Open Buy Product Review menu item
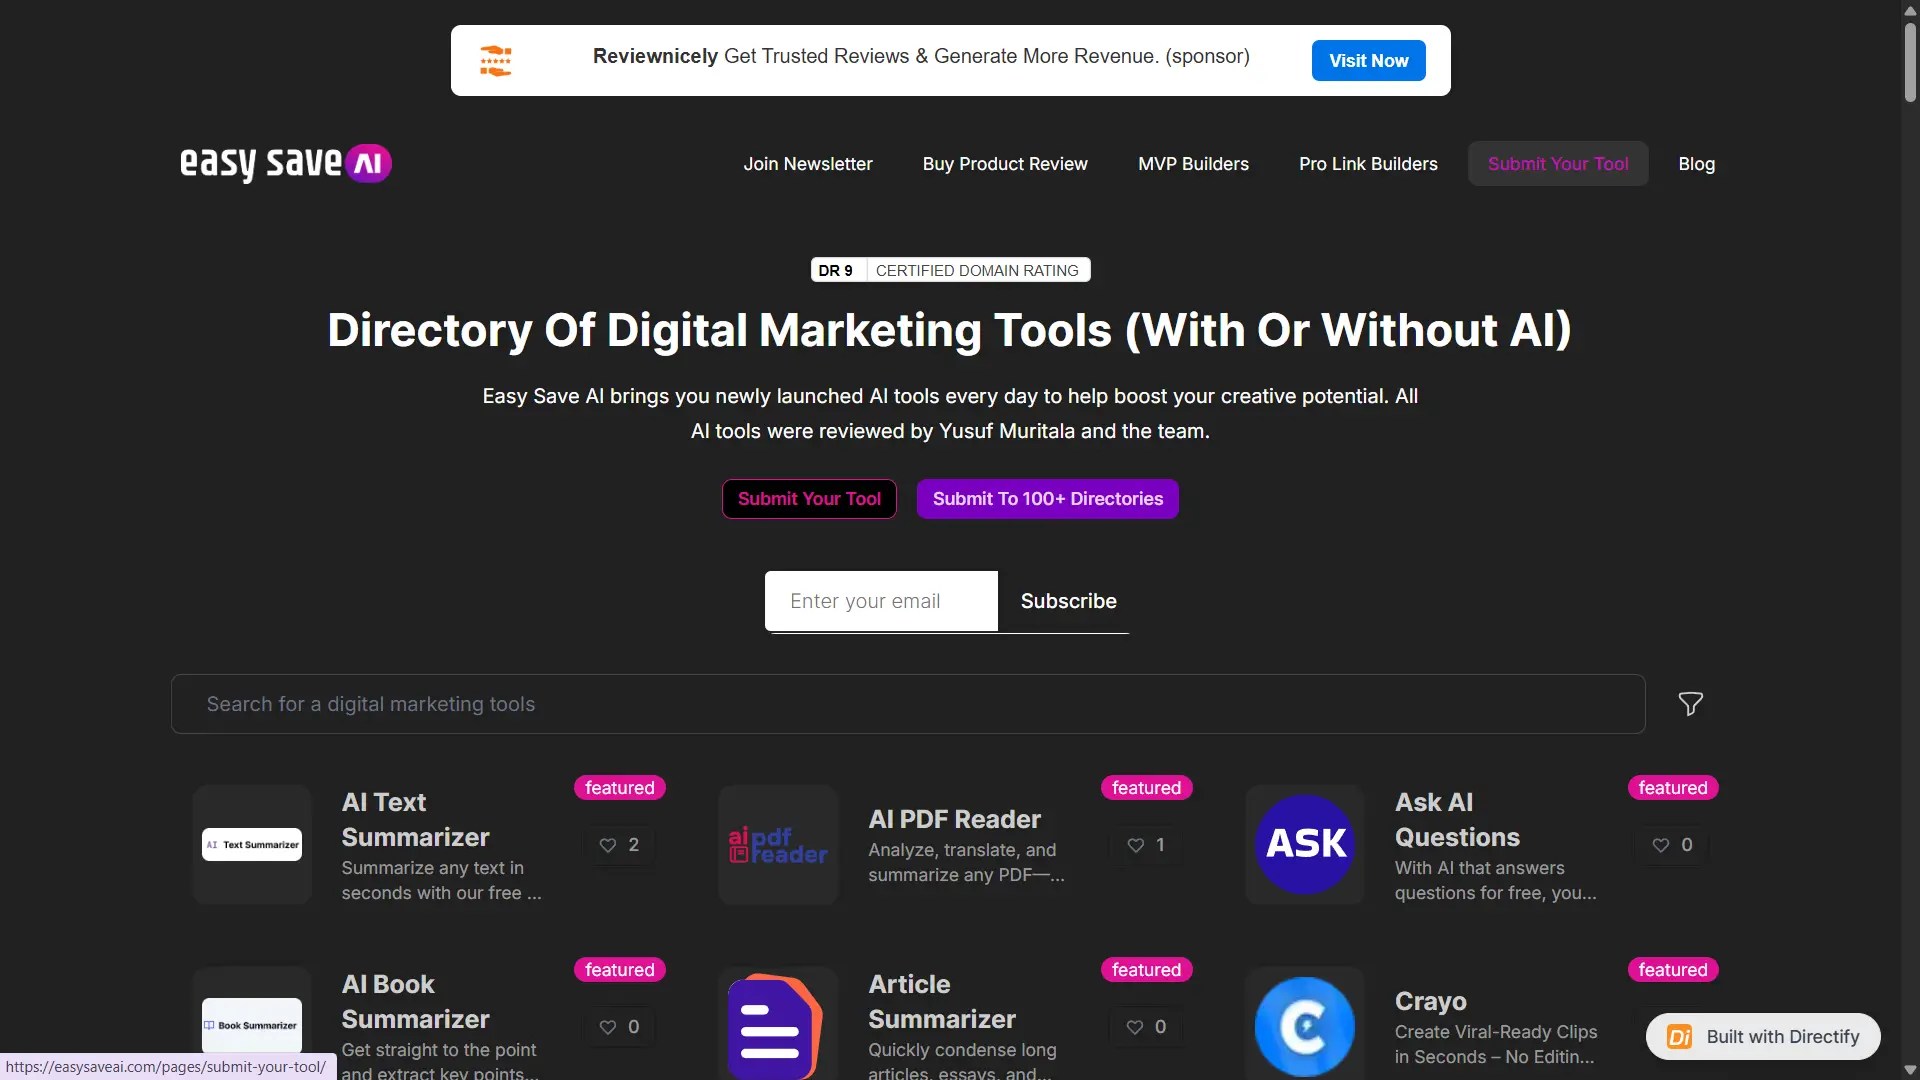Viewport: 1920px width, 1080px height. 1005,164
